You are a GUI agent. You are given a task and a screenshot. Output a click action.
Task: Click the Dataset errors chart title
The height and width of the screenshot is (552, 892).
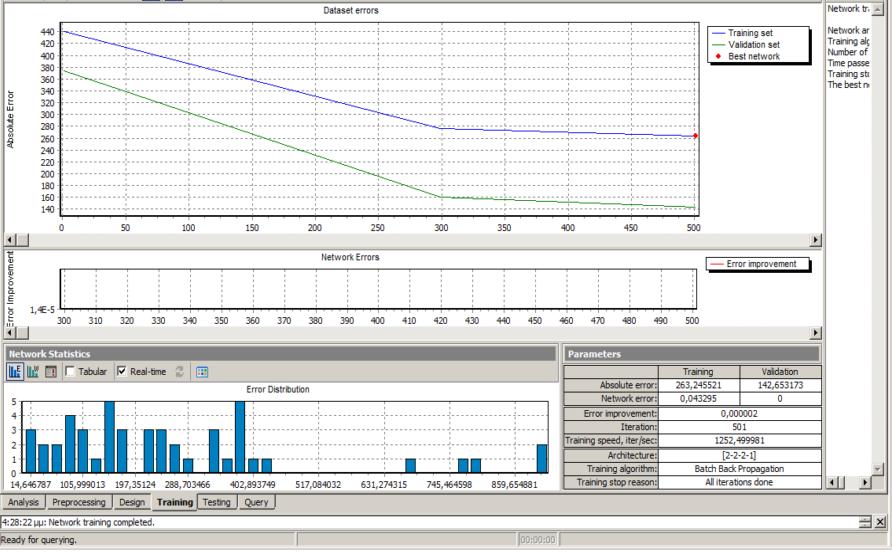click(350, 10)
